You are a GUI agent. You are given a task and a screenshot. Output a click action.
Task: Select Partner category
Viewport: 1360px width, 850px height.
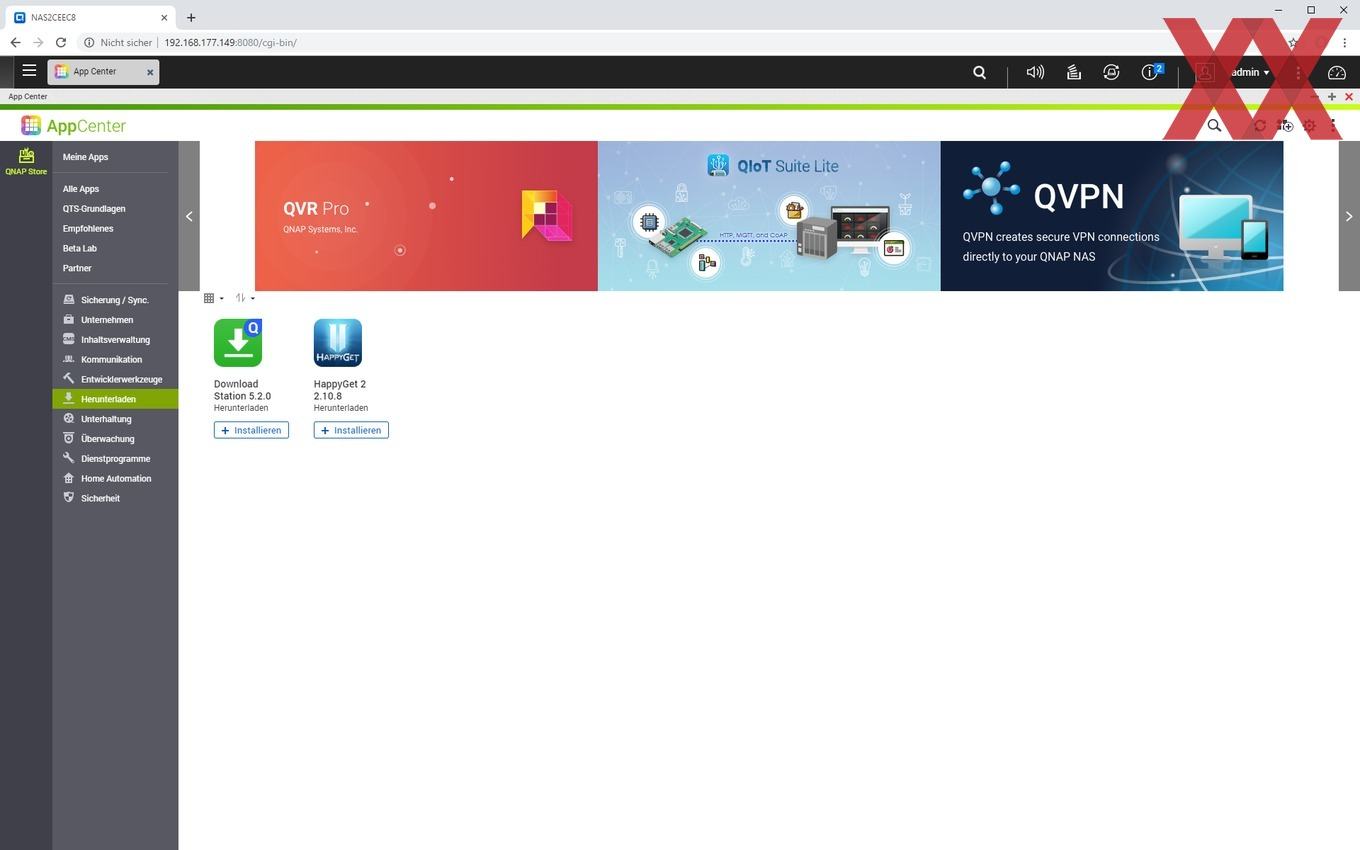click(x=77, y=268)
